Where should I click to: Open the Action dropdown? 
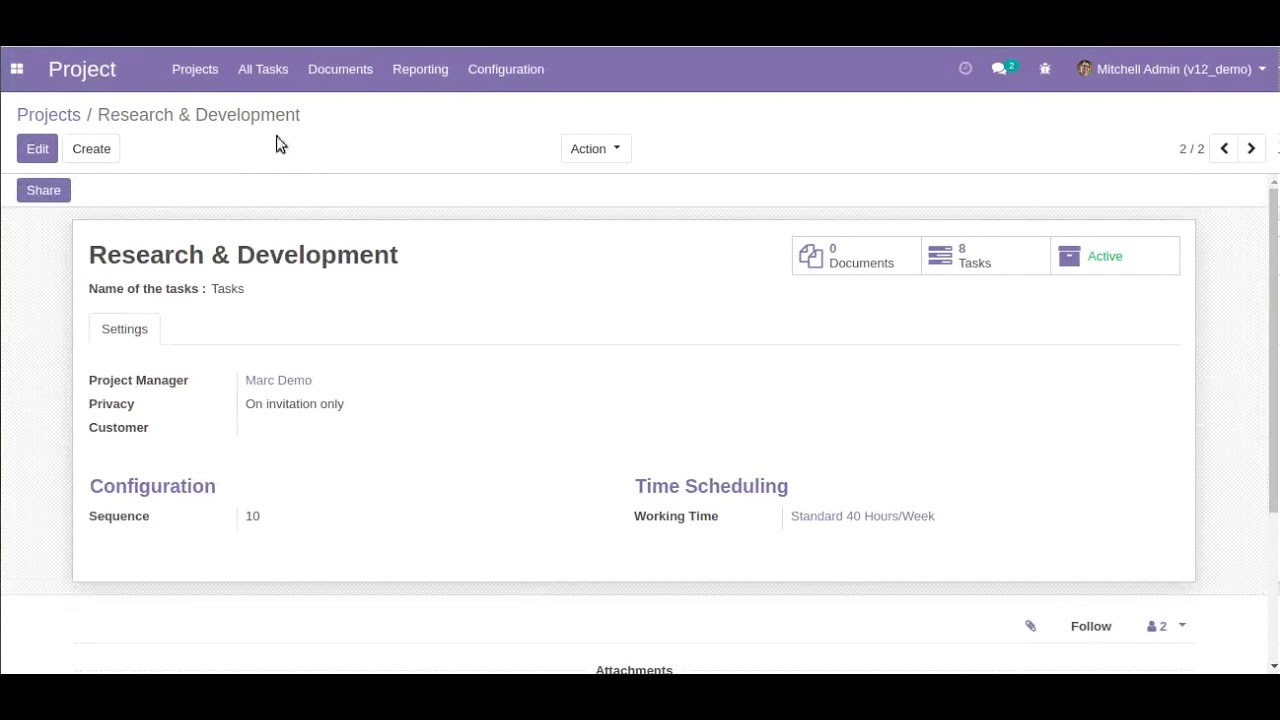coord(596,149)
